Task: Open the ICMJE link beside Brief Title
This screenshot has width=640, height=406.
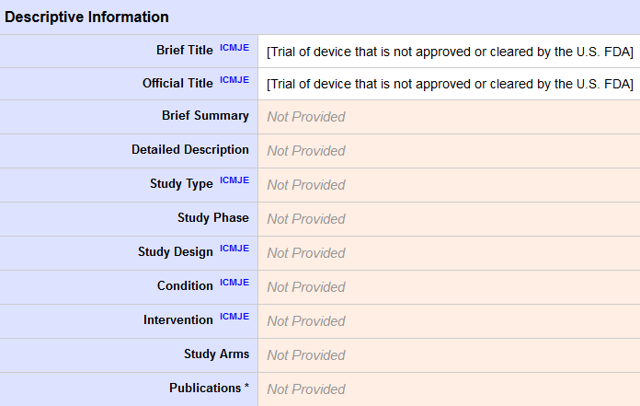Action: point(234,48)
